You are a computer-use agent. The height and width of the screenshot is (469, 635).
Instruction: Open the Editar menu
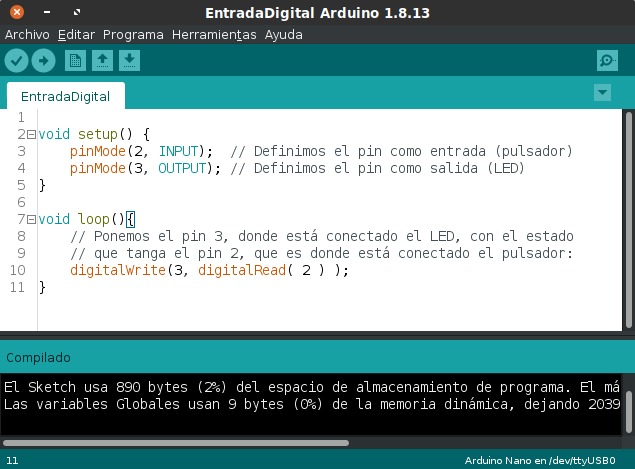click(76, 34)
